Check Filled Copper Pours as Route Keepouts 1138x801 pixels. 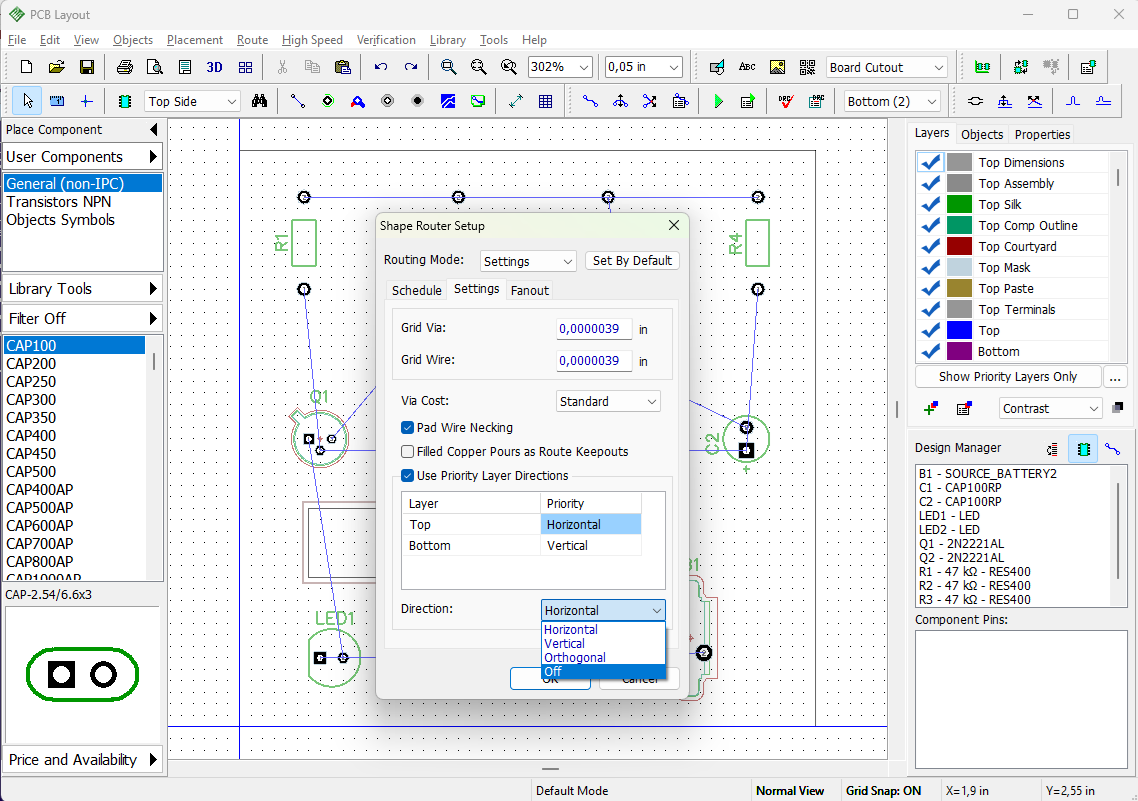tap(407, 452)
